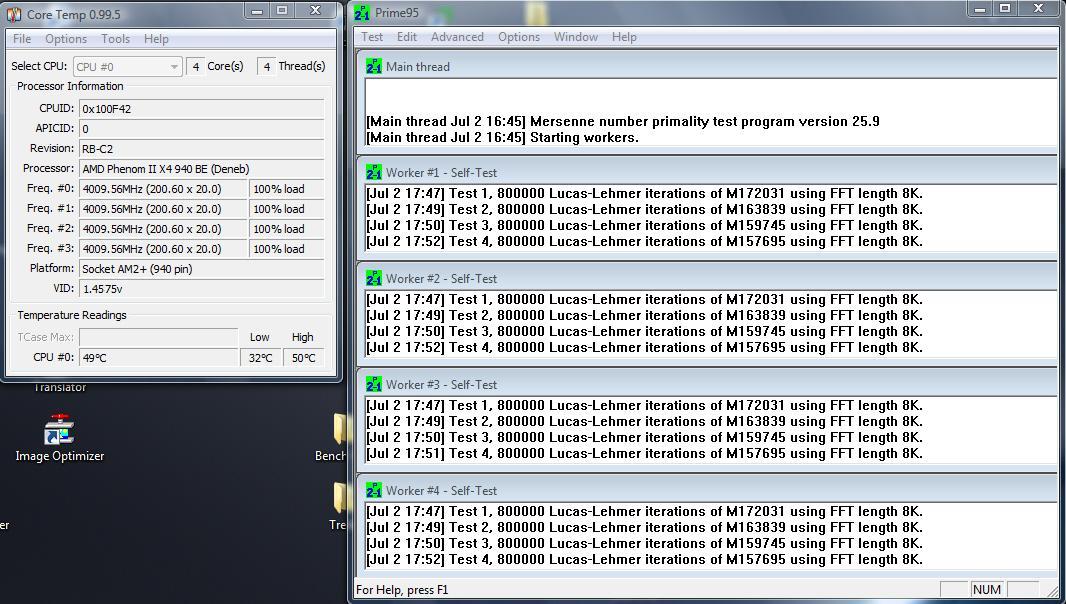Screen dimensions: 1066x604
Task: Click the High temperature value 50°C
Action: pyautogui.click(x=303, y=358)
